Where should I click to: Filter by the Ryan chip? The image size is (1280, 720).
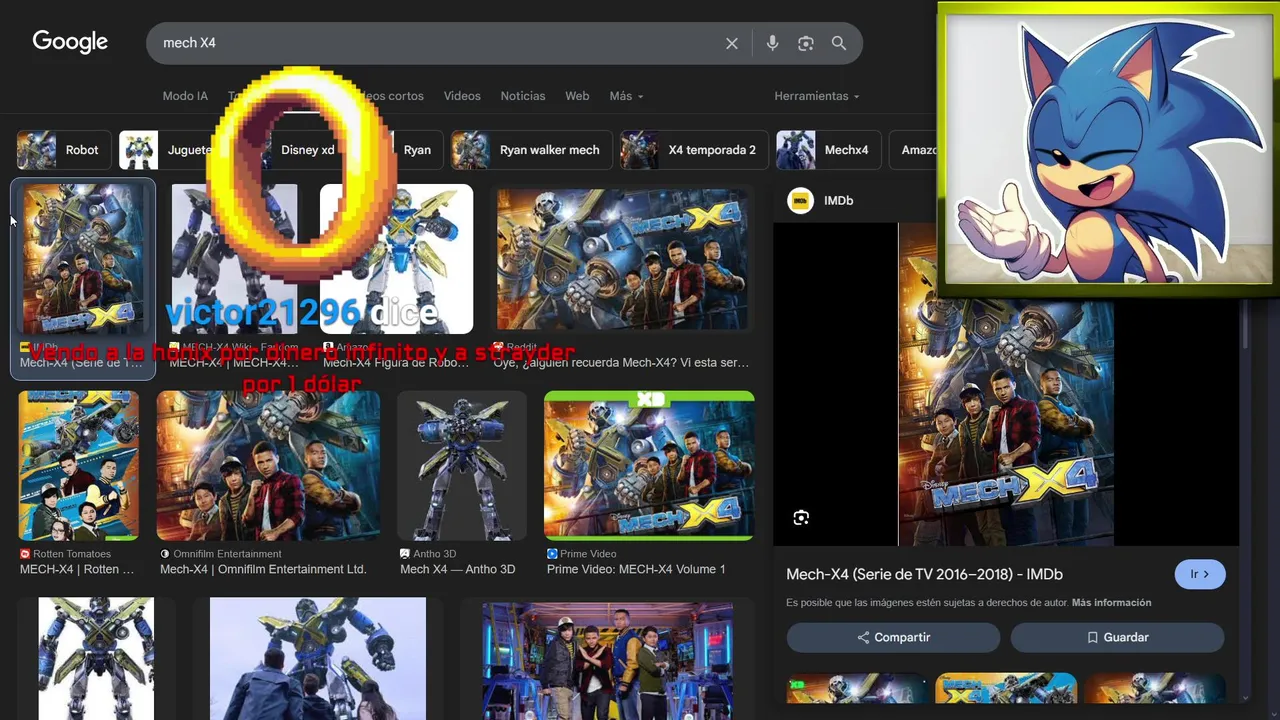tap(418, 150)
